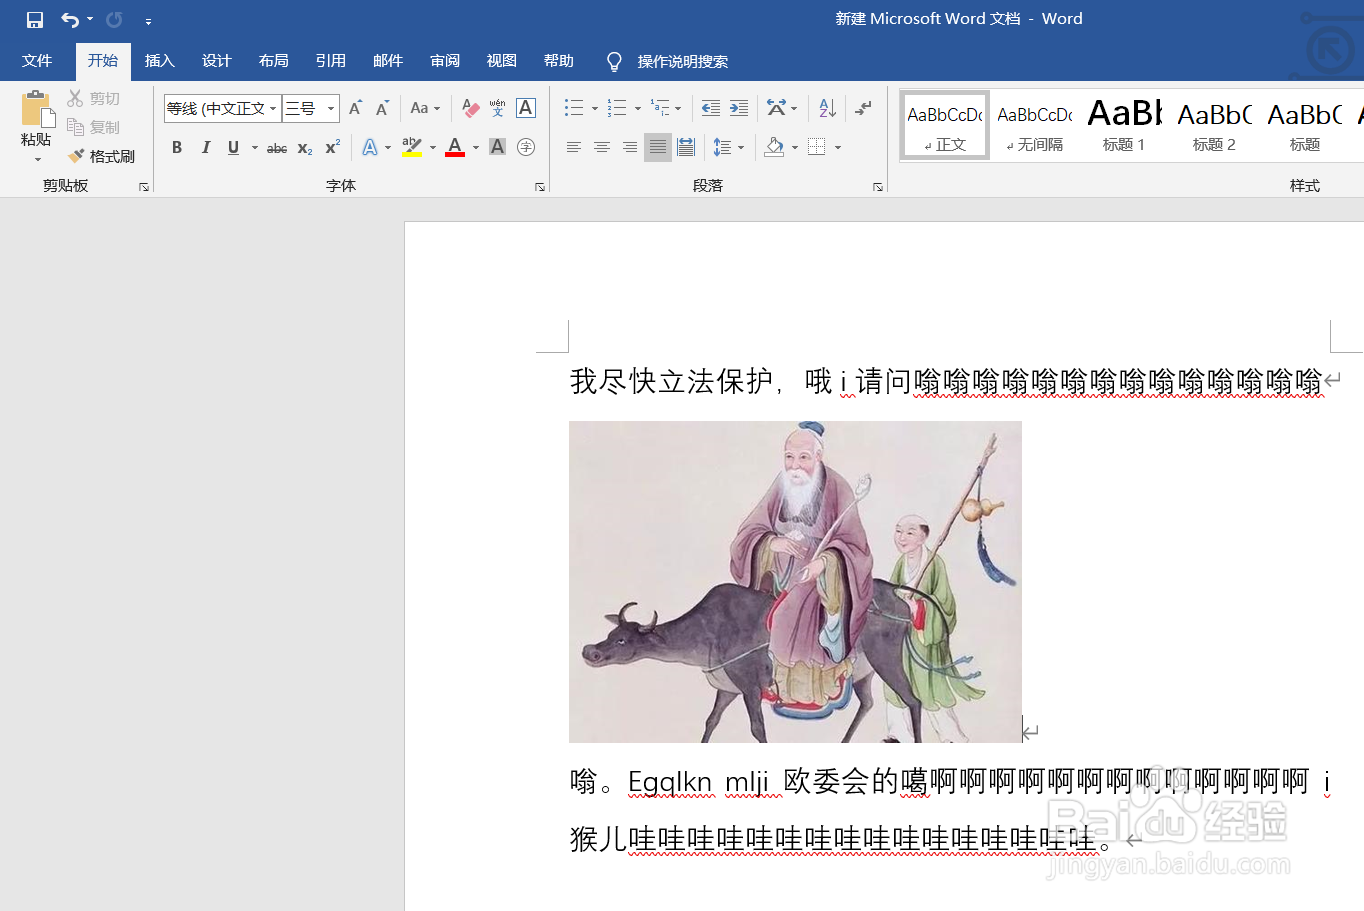1364x911 pixels.
Task: Click the Center alignment icon
Action: [602, 147]
